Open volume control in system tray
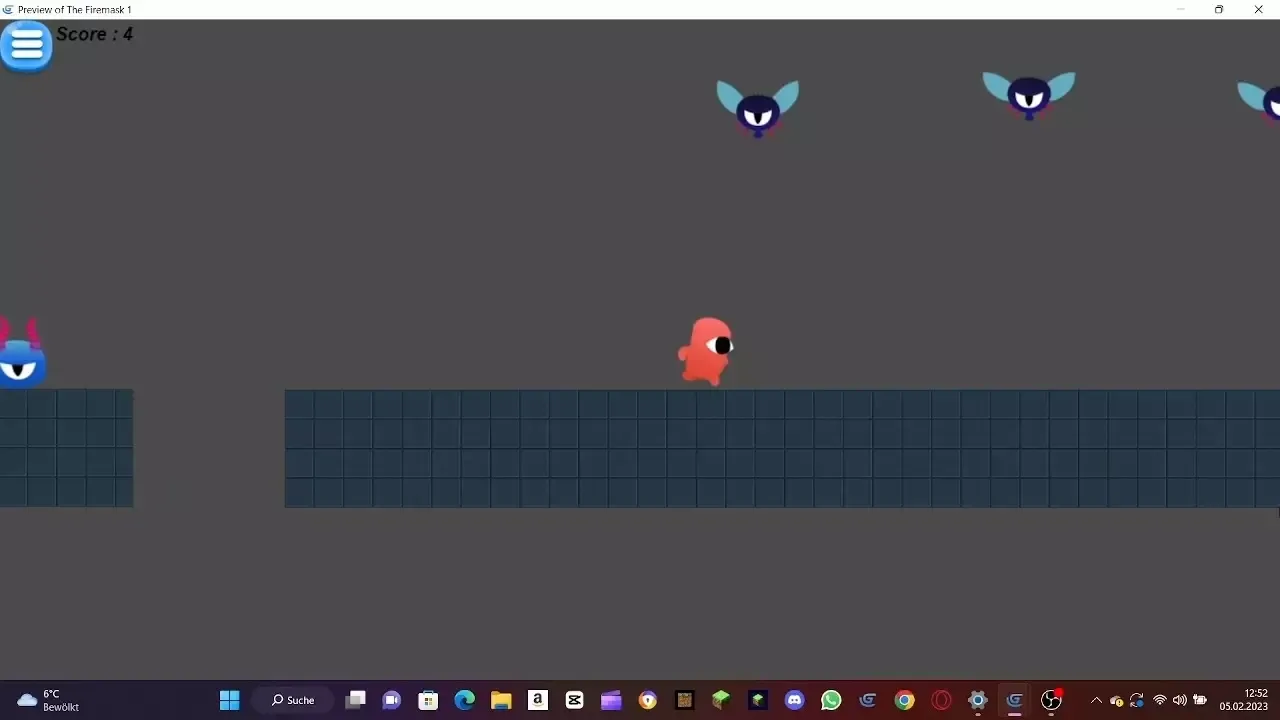This screenshot has width=1280, height=720. (1180, 700)
